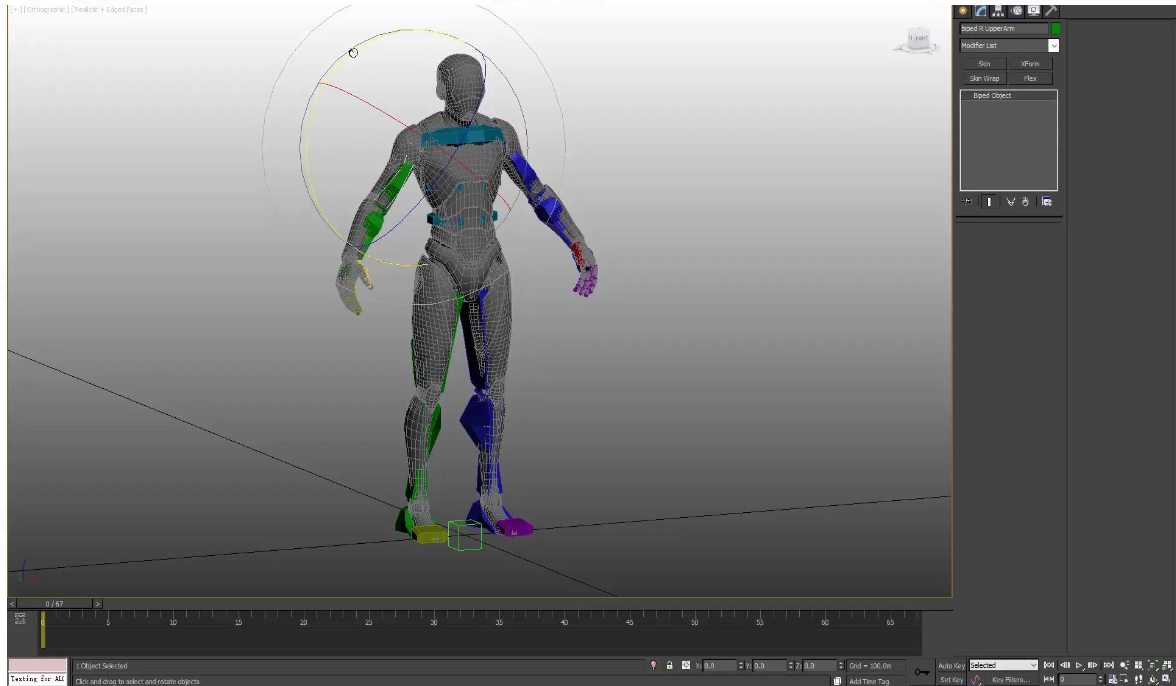Click the biped R UpperArm name field
Image resolution: width=1176 pixels, height=686 pixels.
coord(1004,28)
